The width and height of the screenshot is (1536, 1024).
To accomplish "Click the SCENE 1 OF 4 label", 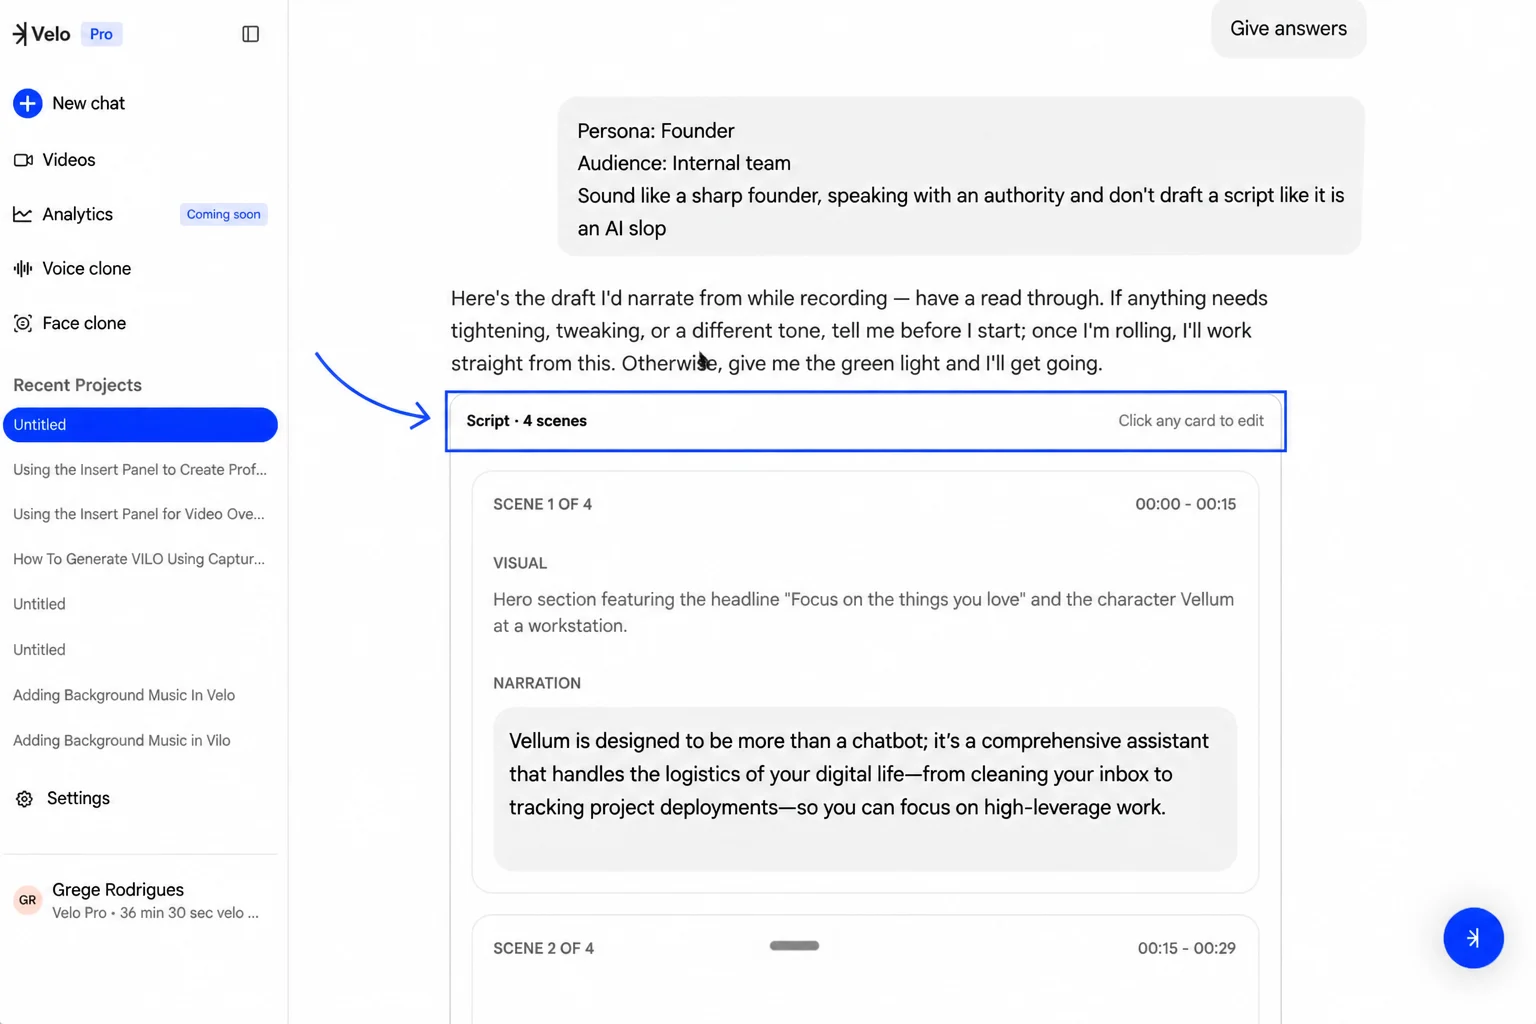I will click(x=542, y=504).
